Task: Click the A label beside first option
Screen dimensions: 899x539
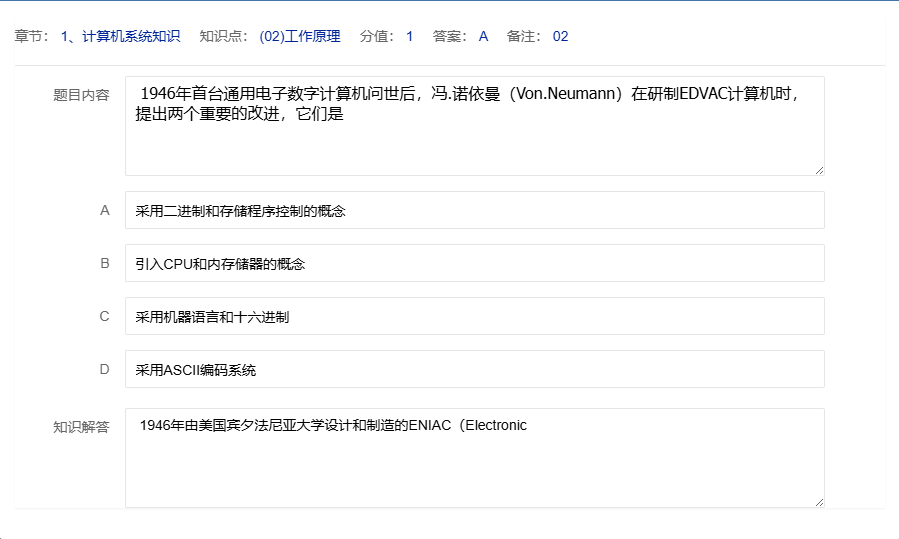Action: click(104, 210)
